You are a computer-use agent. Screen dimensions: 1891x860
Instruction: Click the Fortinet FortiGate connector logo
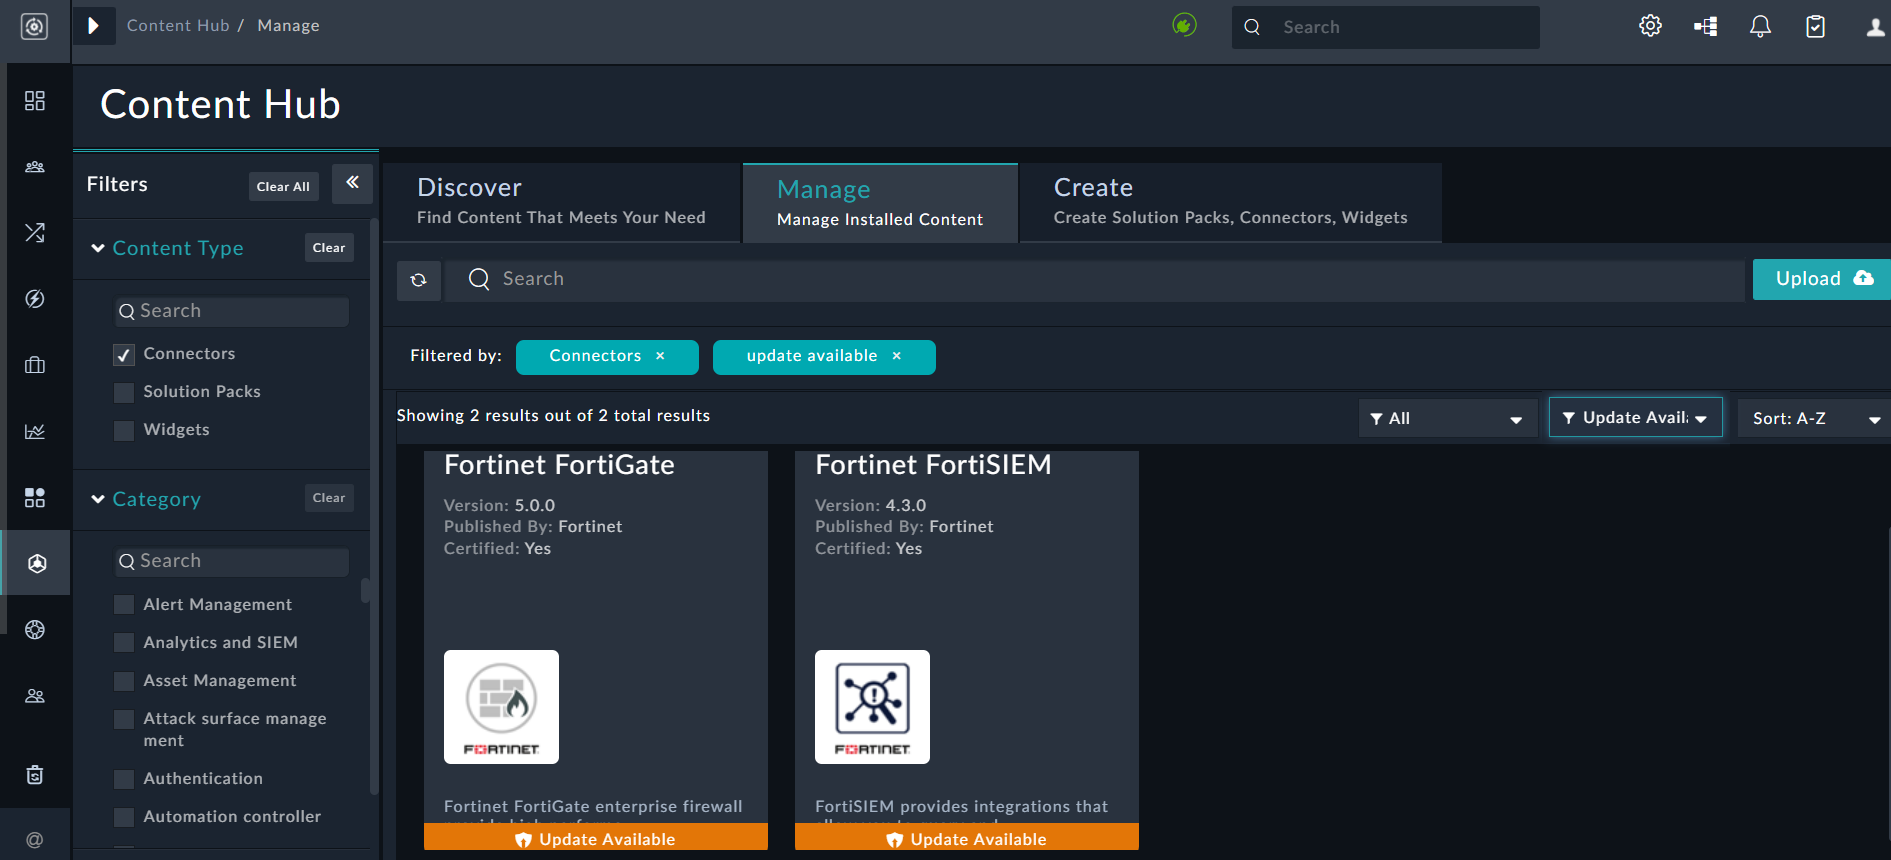(x=501, y=707)
